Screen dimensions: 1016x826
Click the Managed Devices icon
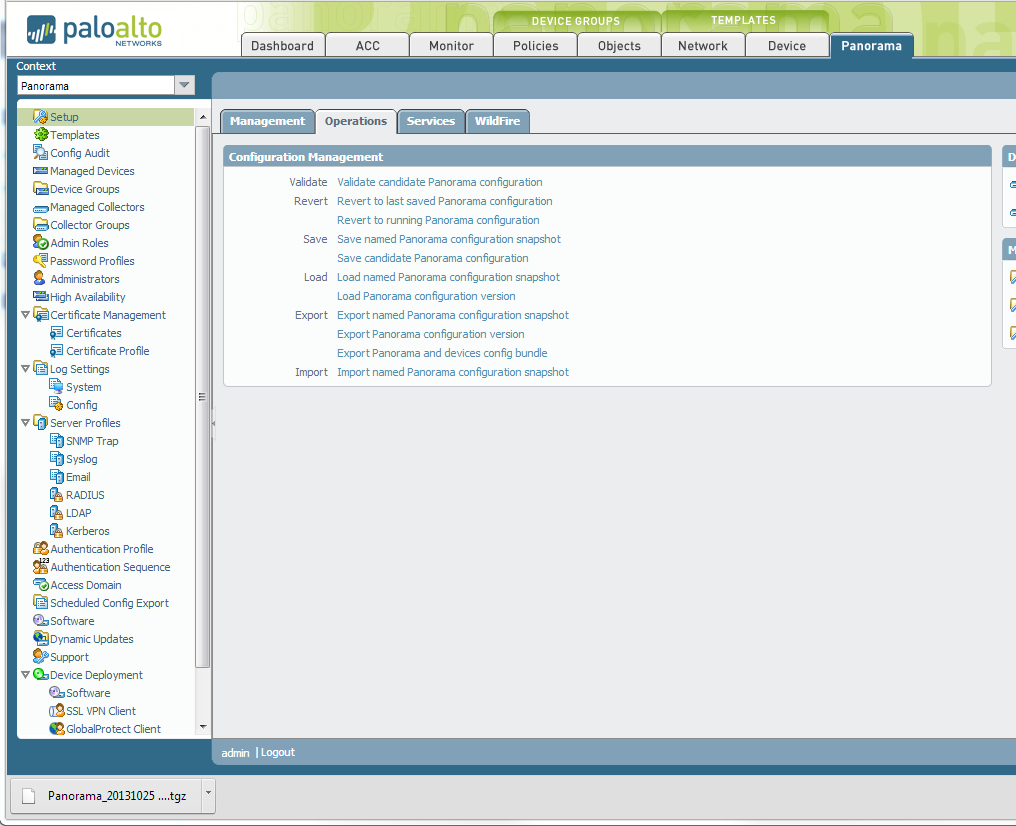(x=40, y=171)
